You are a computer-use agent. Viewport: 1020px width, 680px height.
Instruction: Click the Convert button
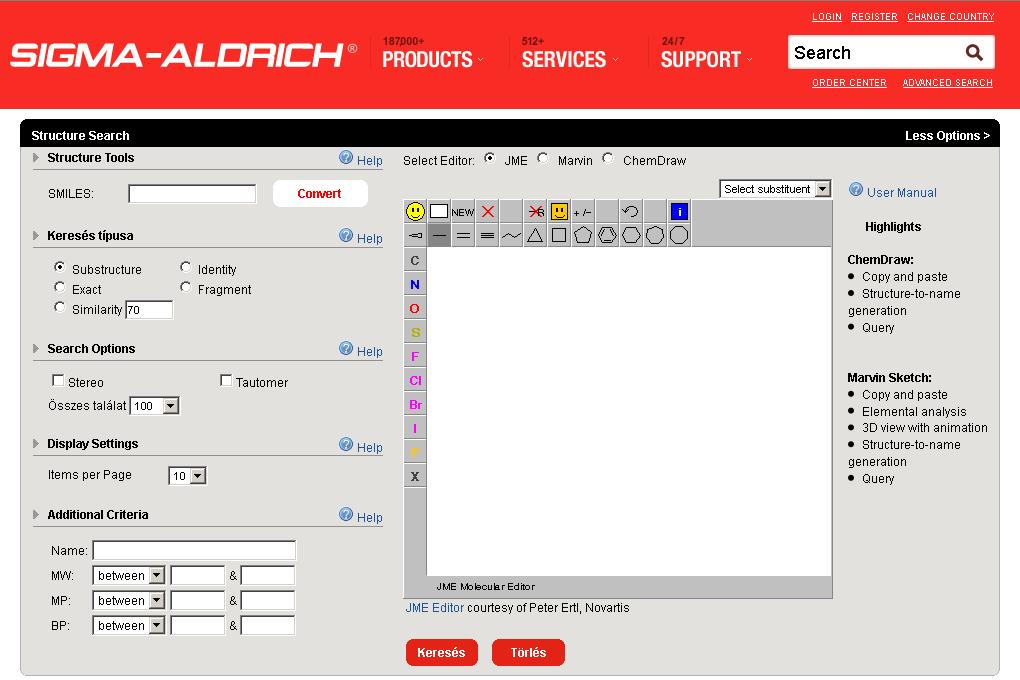[x=319, y=193]
